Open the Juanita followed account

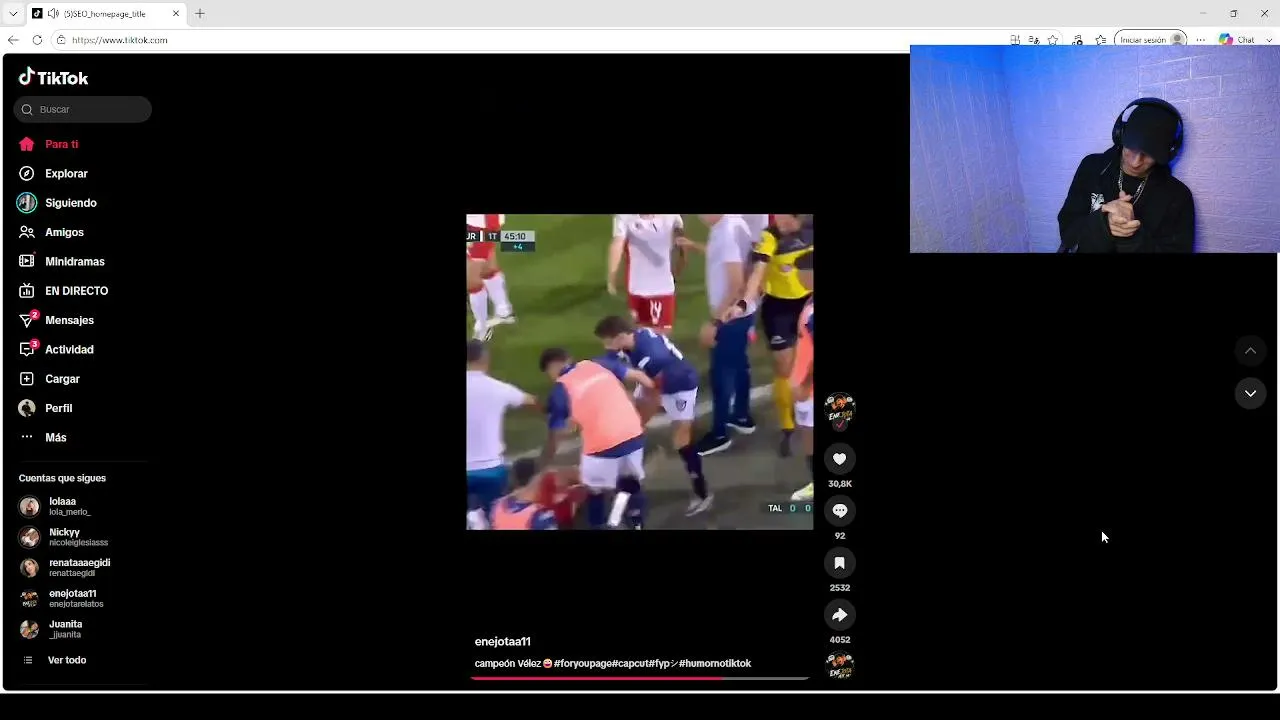(x=52, y=629)
